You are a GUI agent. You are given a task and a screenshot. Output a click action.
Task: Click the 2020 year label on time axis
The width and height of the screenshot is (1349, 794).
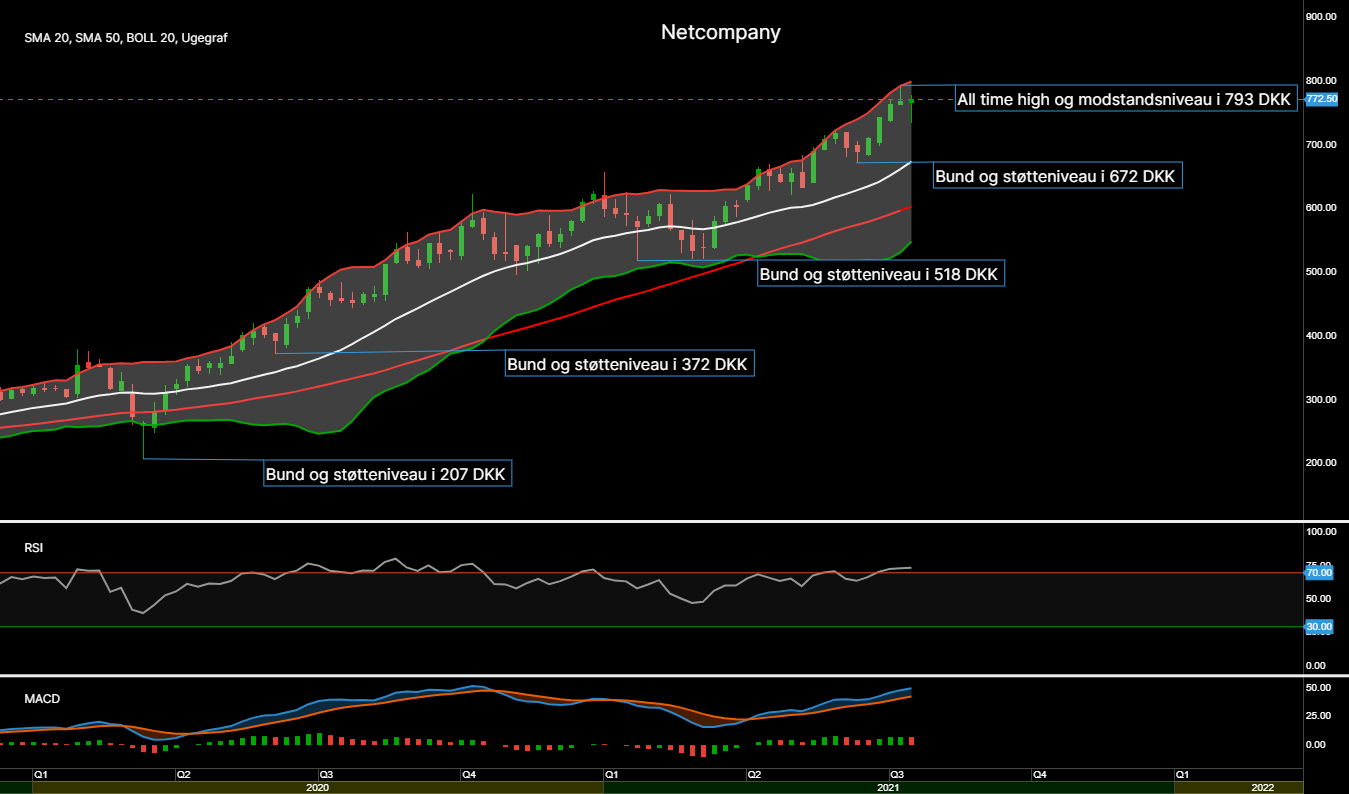318,787
